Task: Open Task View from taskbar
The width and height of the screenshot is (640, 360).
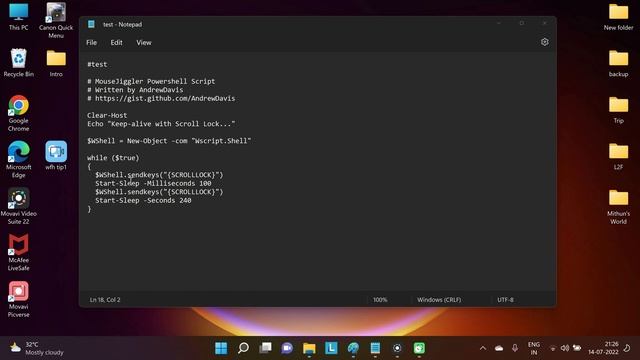Action: 265,348
